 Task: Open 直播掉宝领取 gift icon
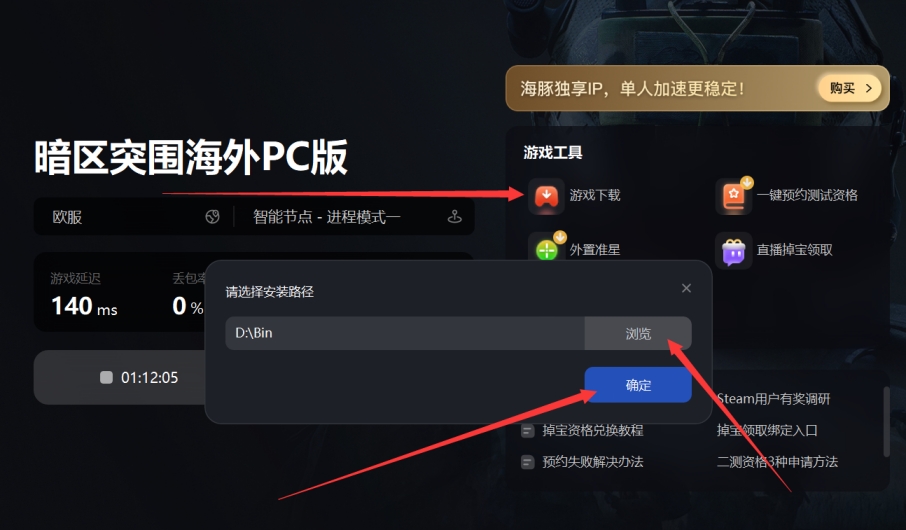click(733, 250)
